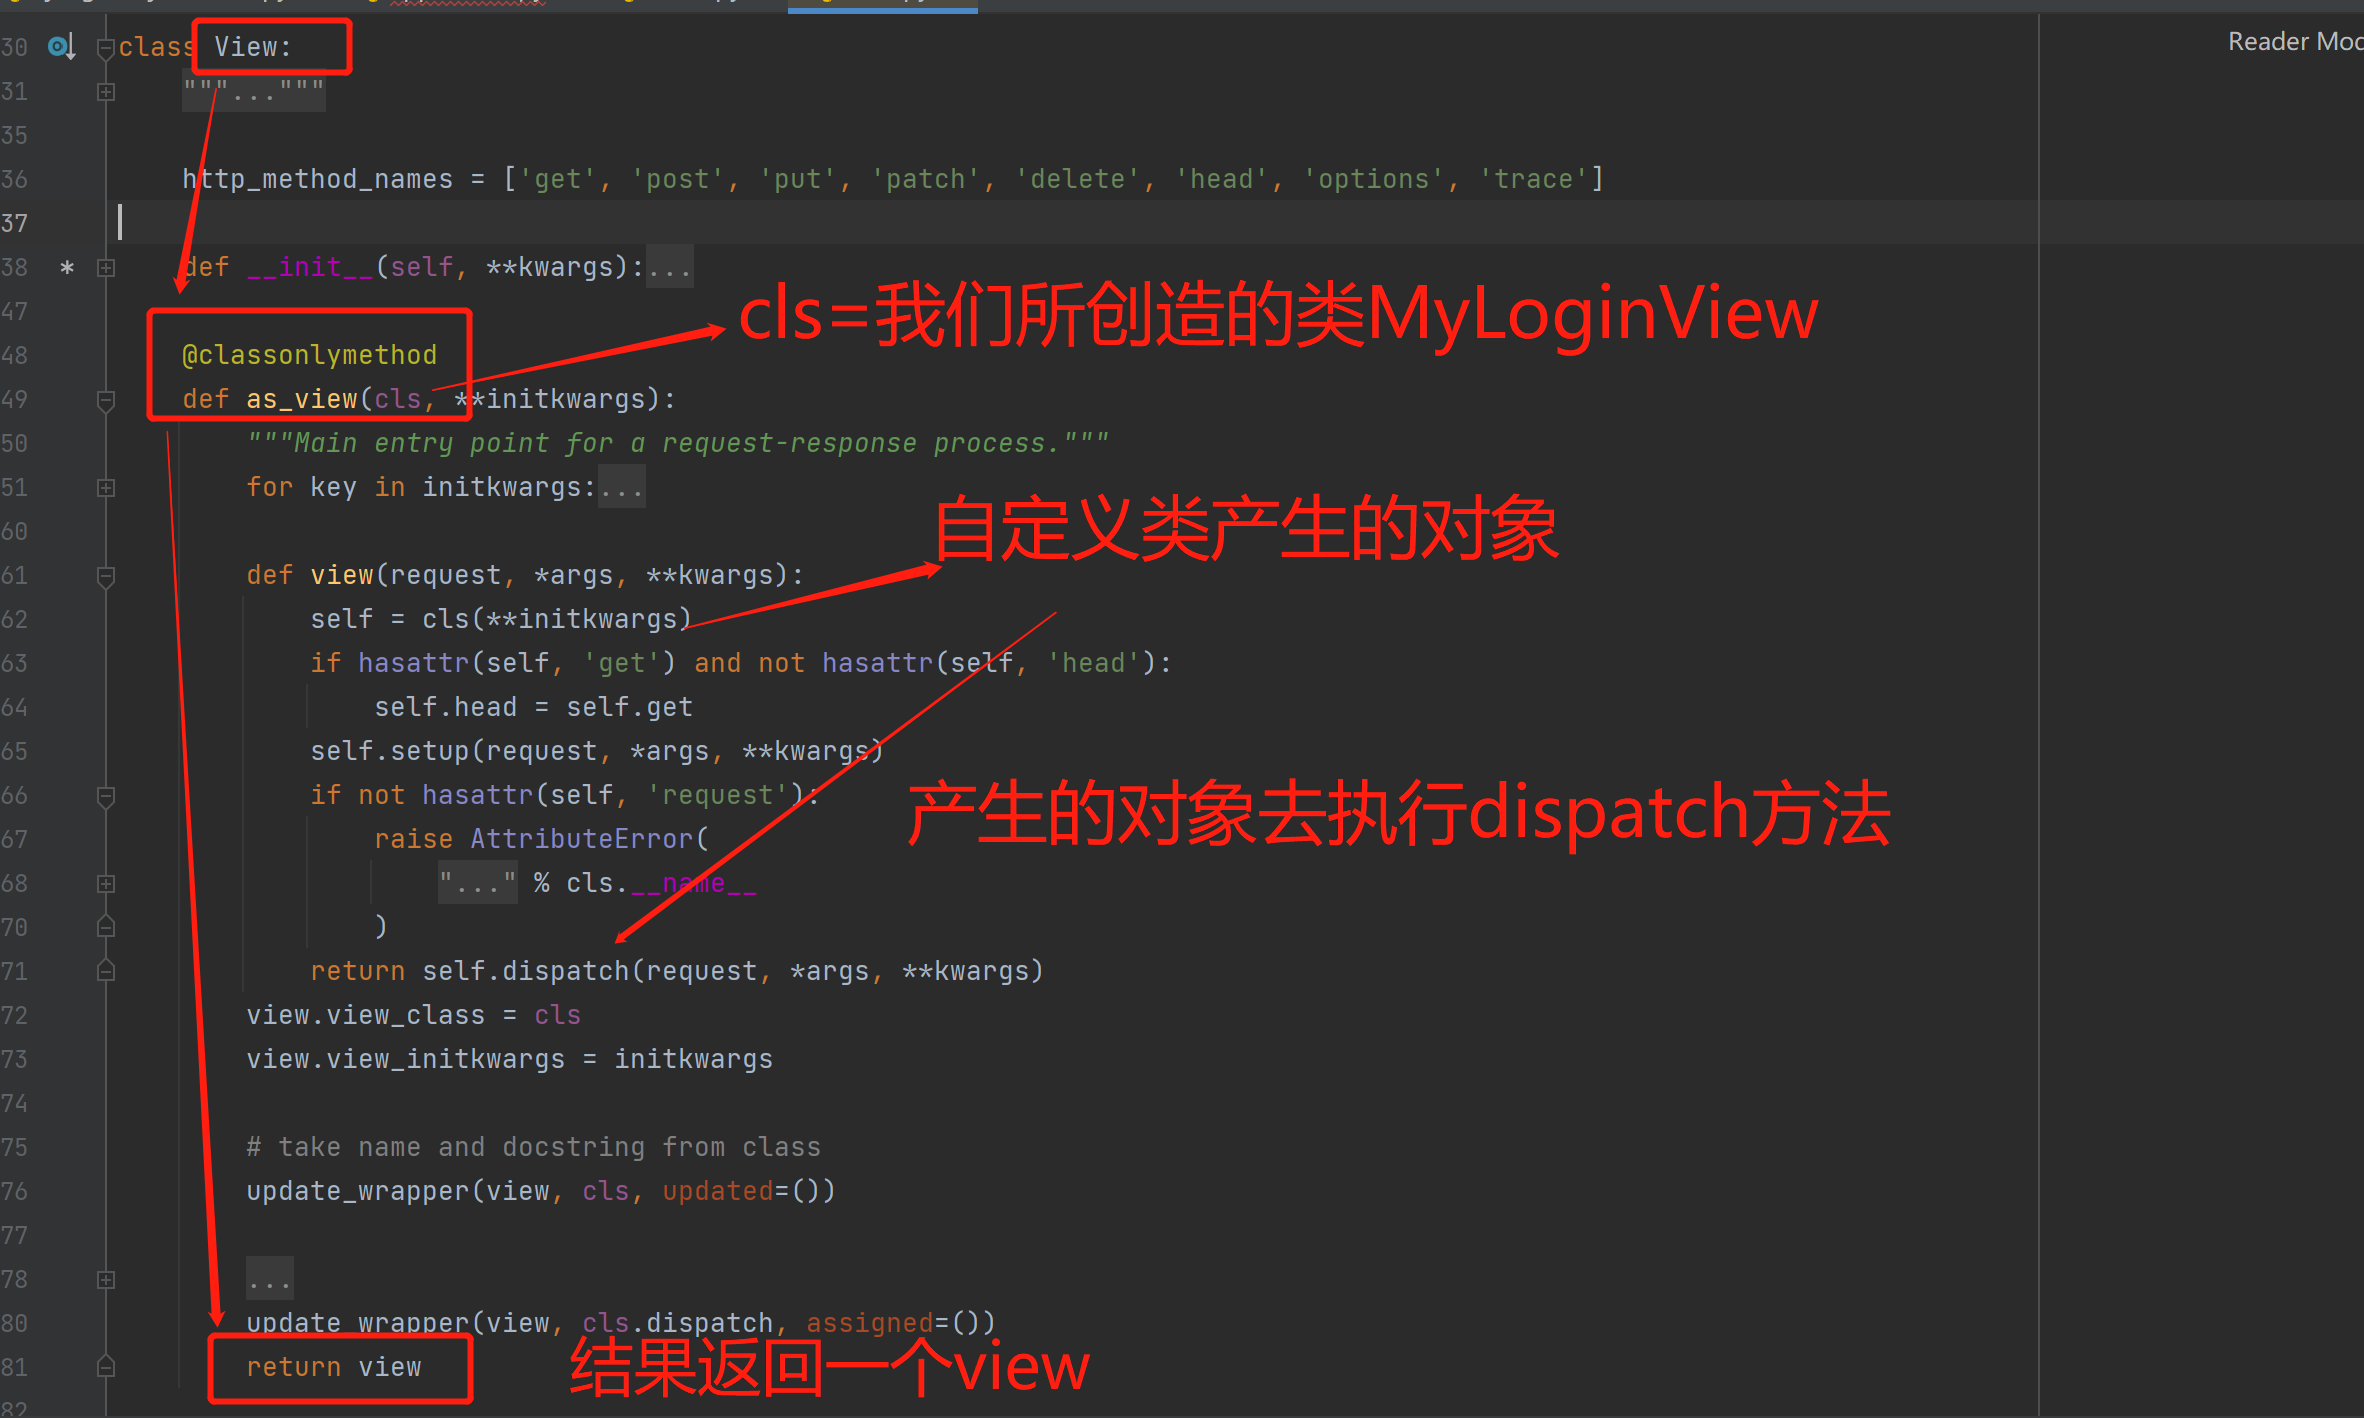
Task: Collapse the if-not-hasattr block on line 66
Action: coord(106,796)
